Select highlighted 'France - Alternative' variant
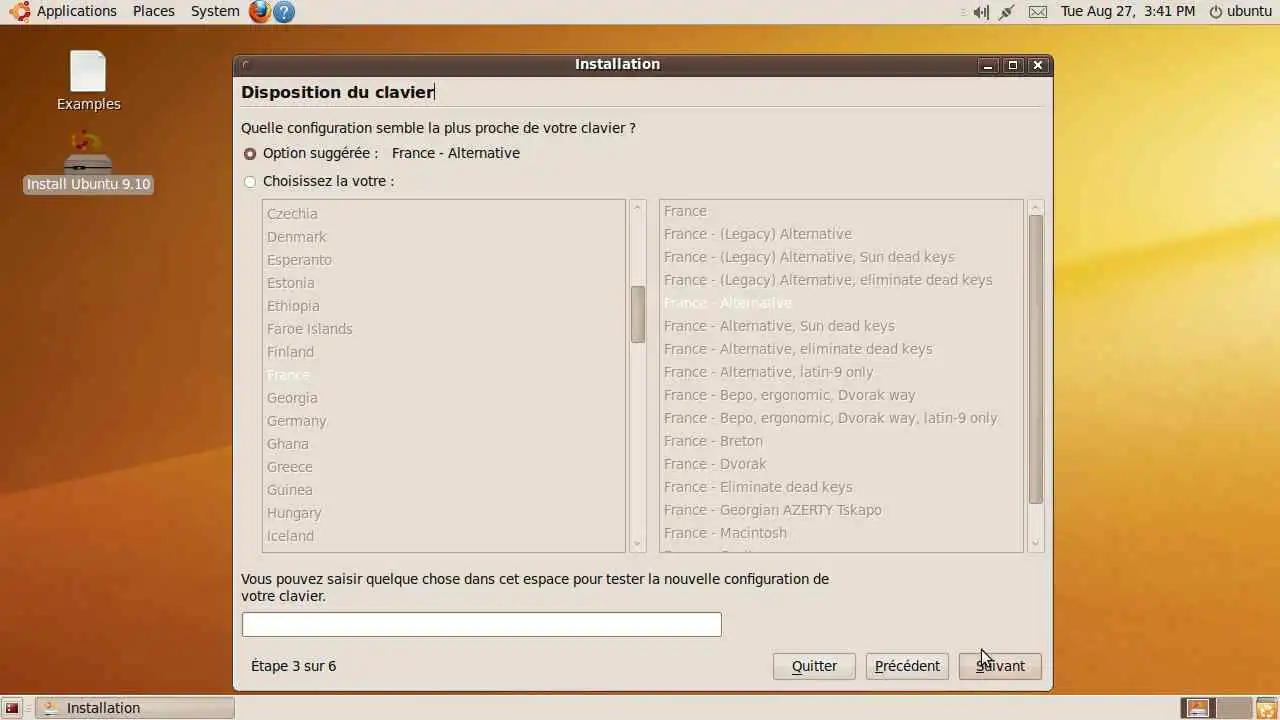The width and height of the screenshot is (1280, 720). point(841,303)
